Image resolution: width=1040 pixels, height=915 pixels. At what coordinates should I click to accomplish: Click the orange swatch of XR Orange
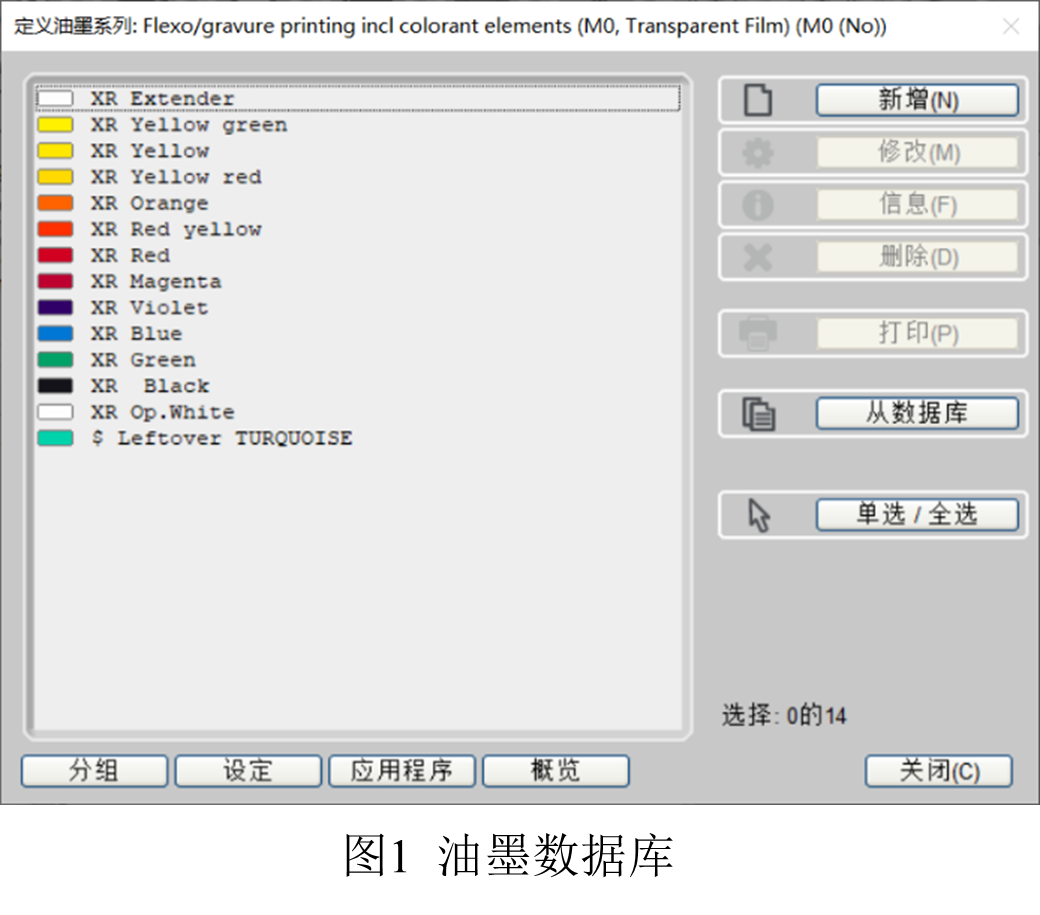point(55,203)
